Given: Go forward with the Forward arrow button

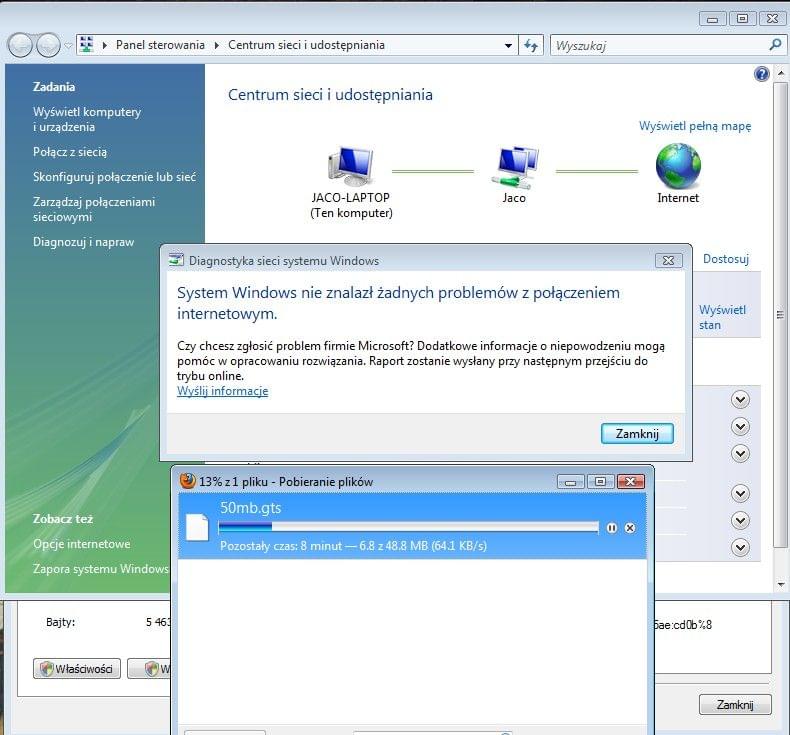Looking at the screenshot, I should coord(48,45).
